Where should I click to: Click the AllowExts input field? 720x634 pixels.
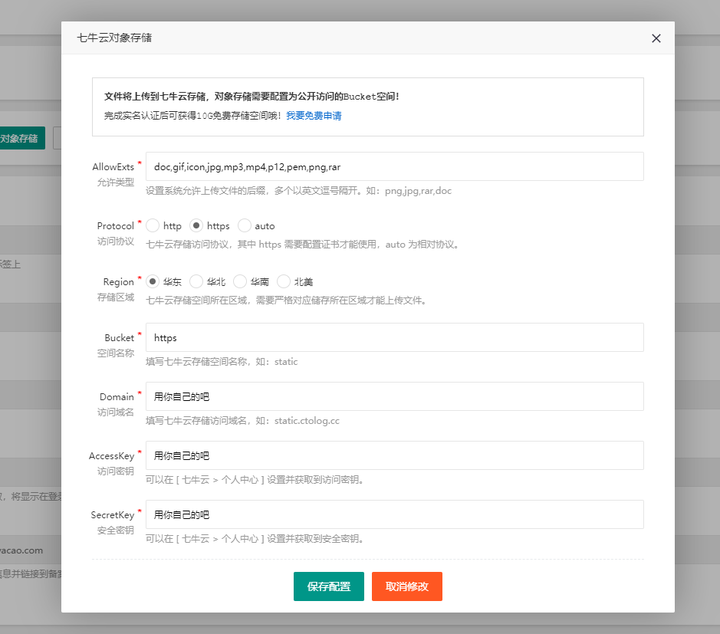click(x=394, y=167)
